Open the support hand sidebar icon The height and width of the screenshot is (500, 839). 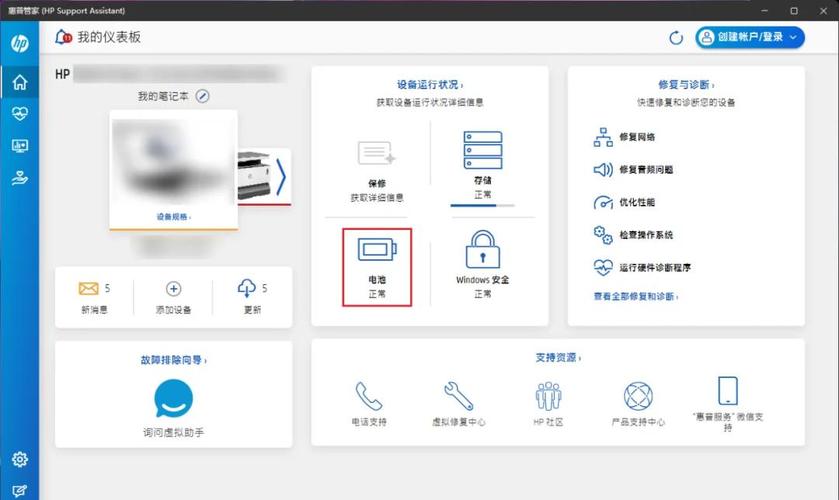coord(20,178)
